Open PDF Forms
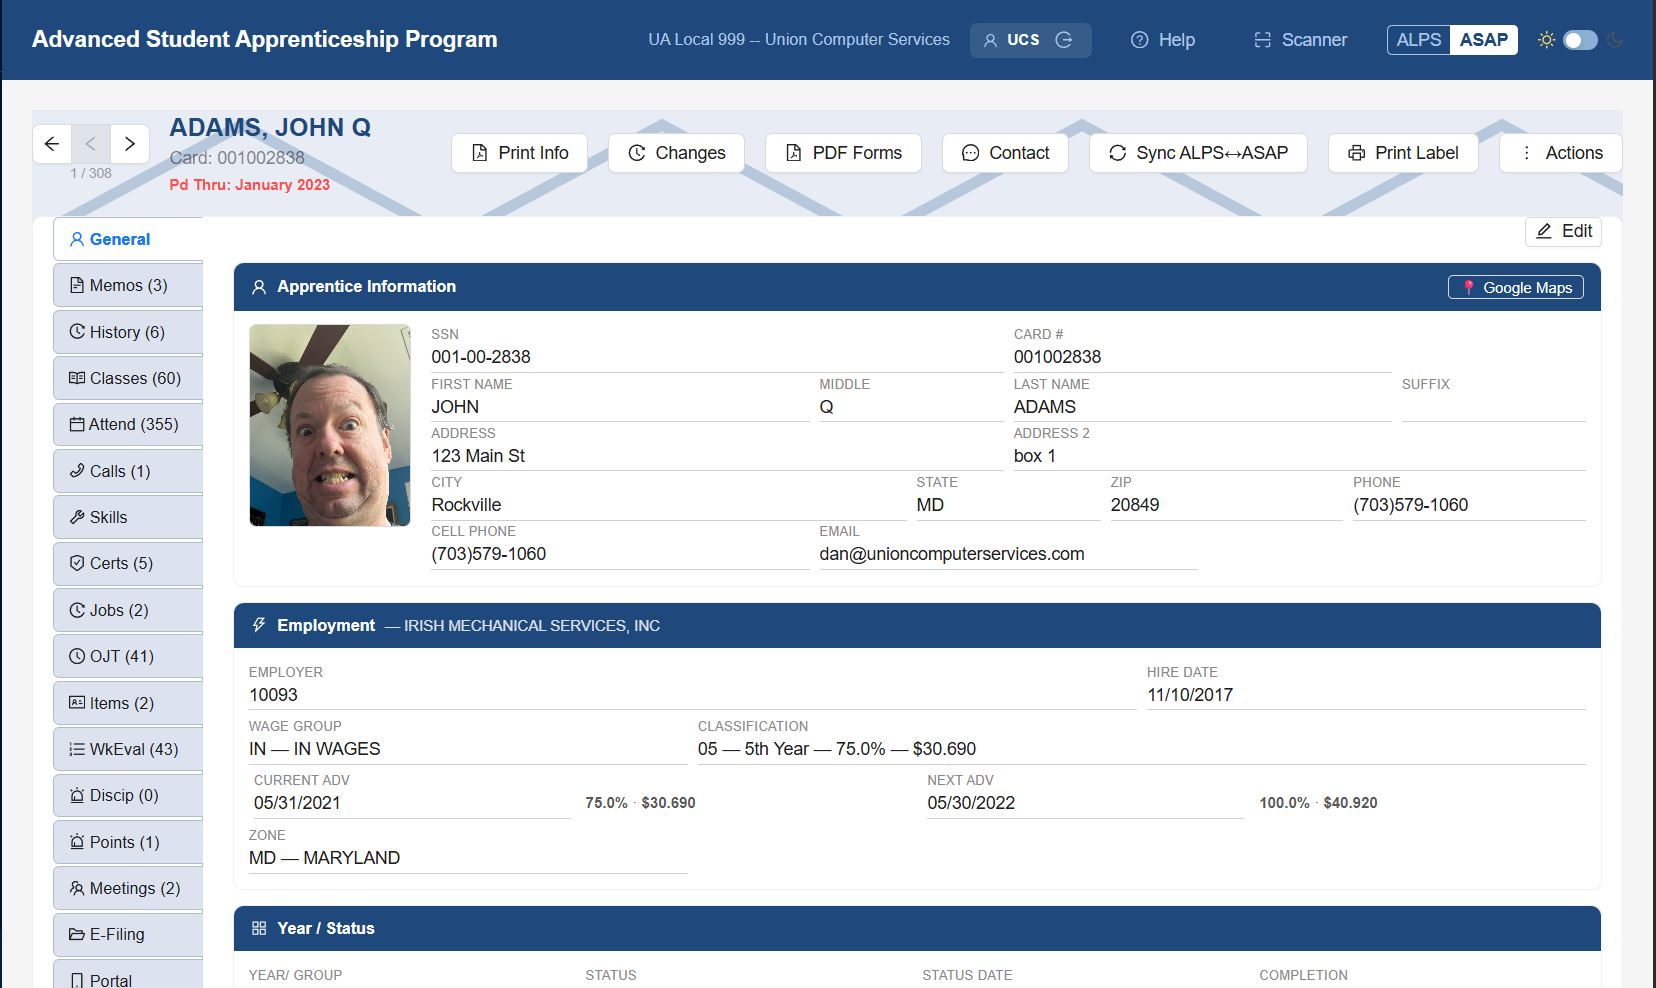 843,153
